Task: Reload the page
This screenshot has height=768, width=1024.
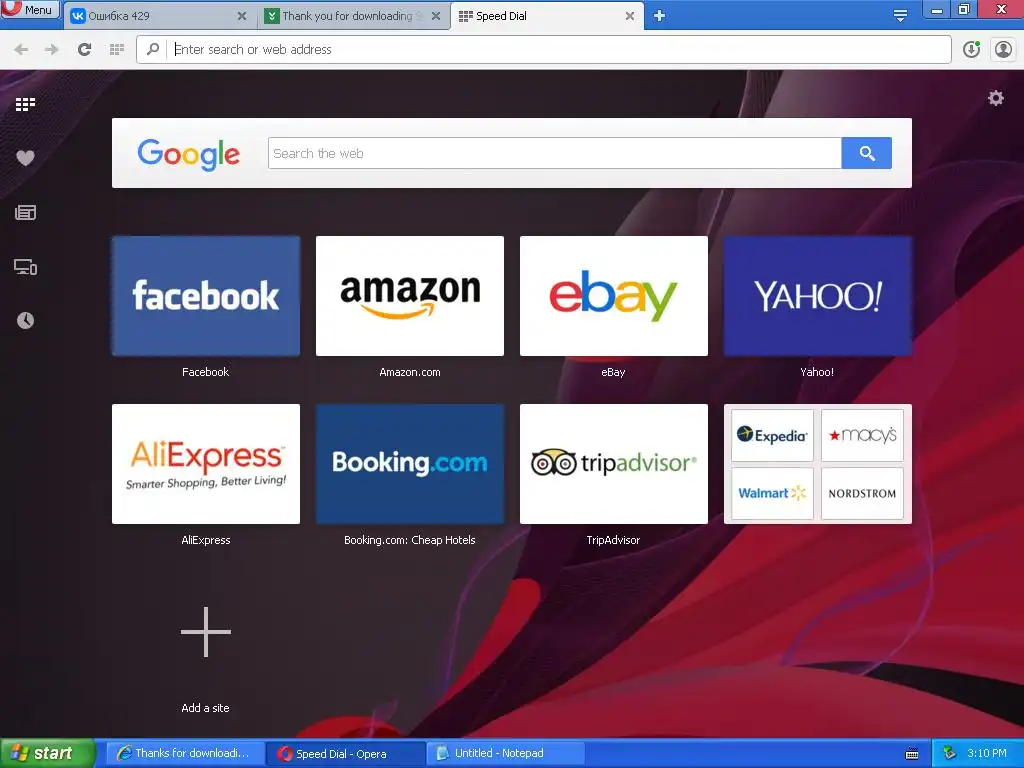Action: click(84, 49)
